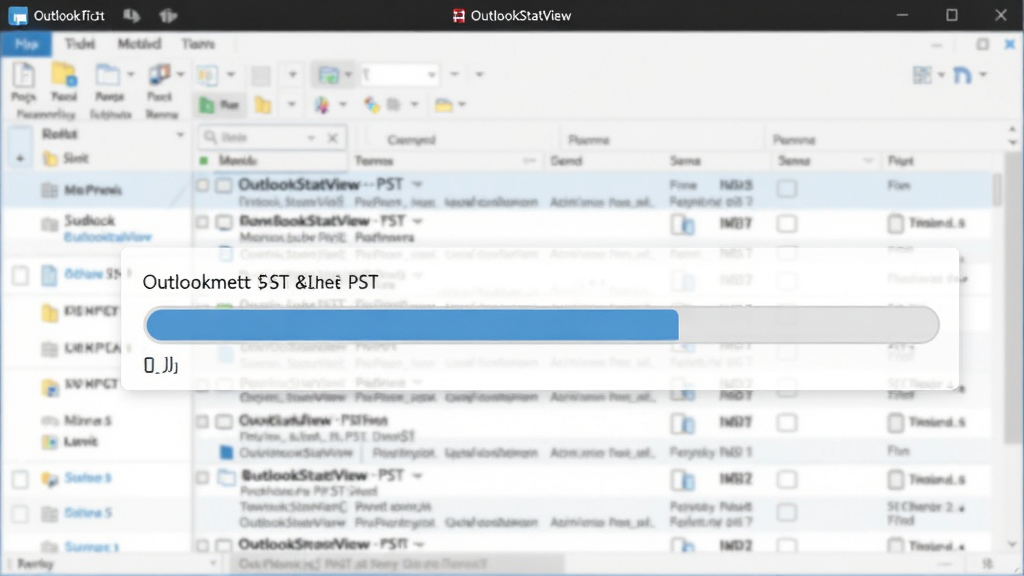Click the ENHPCT folder icon in the sidebar
This screenshot has height=576, width=1024.
(50, 313)
